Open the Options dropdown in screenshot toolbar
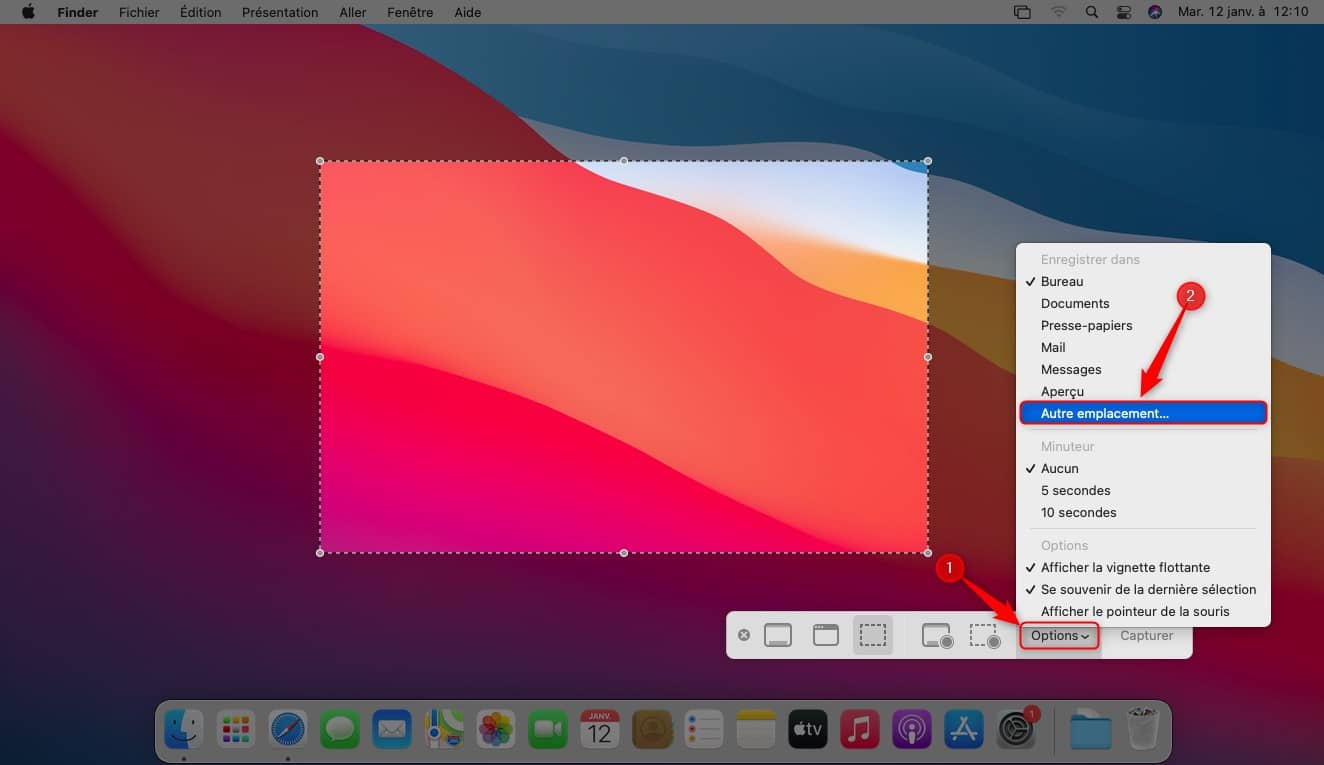The height and width of the screenshot is (765, 1324). [1059, 636]
